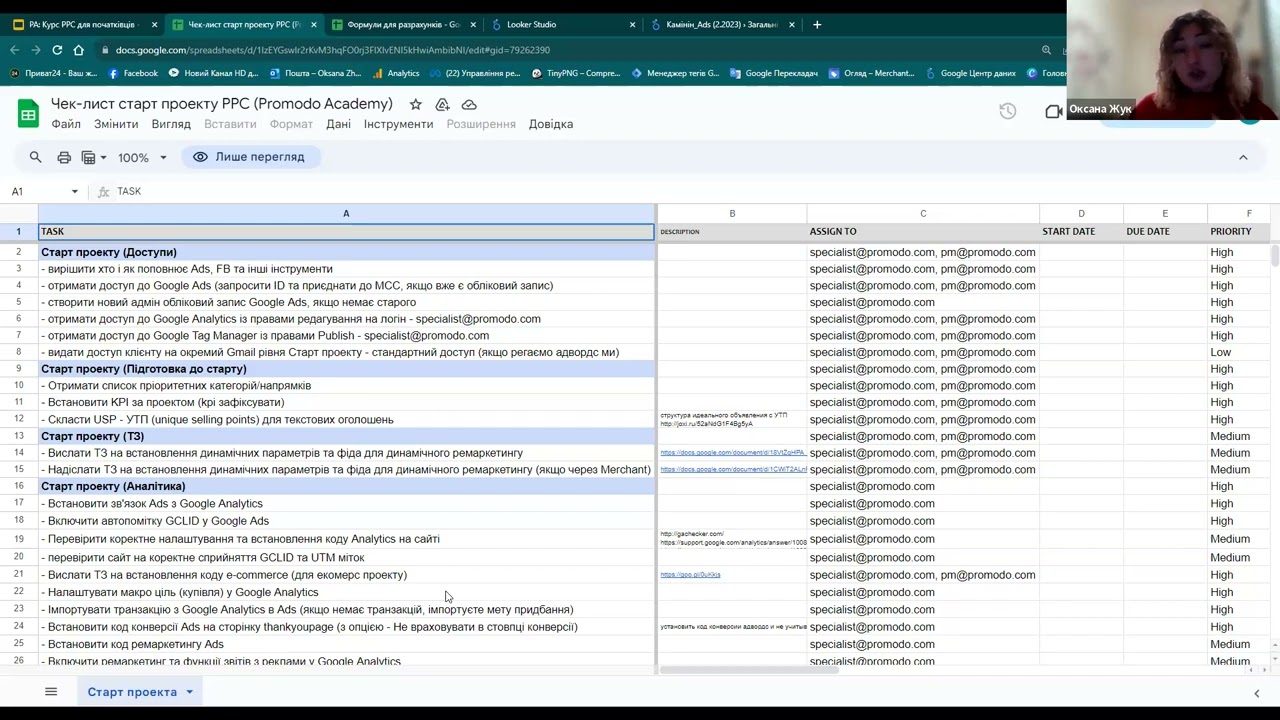This screenshot has height=720, width=1280.
Task: Open the Дані menu
Action: coord(338,124)
